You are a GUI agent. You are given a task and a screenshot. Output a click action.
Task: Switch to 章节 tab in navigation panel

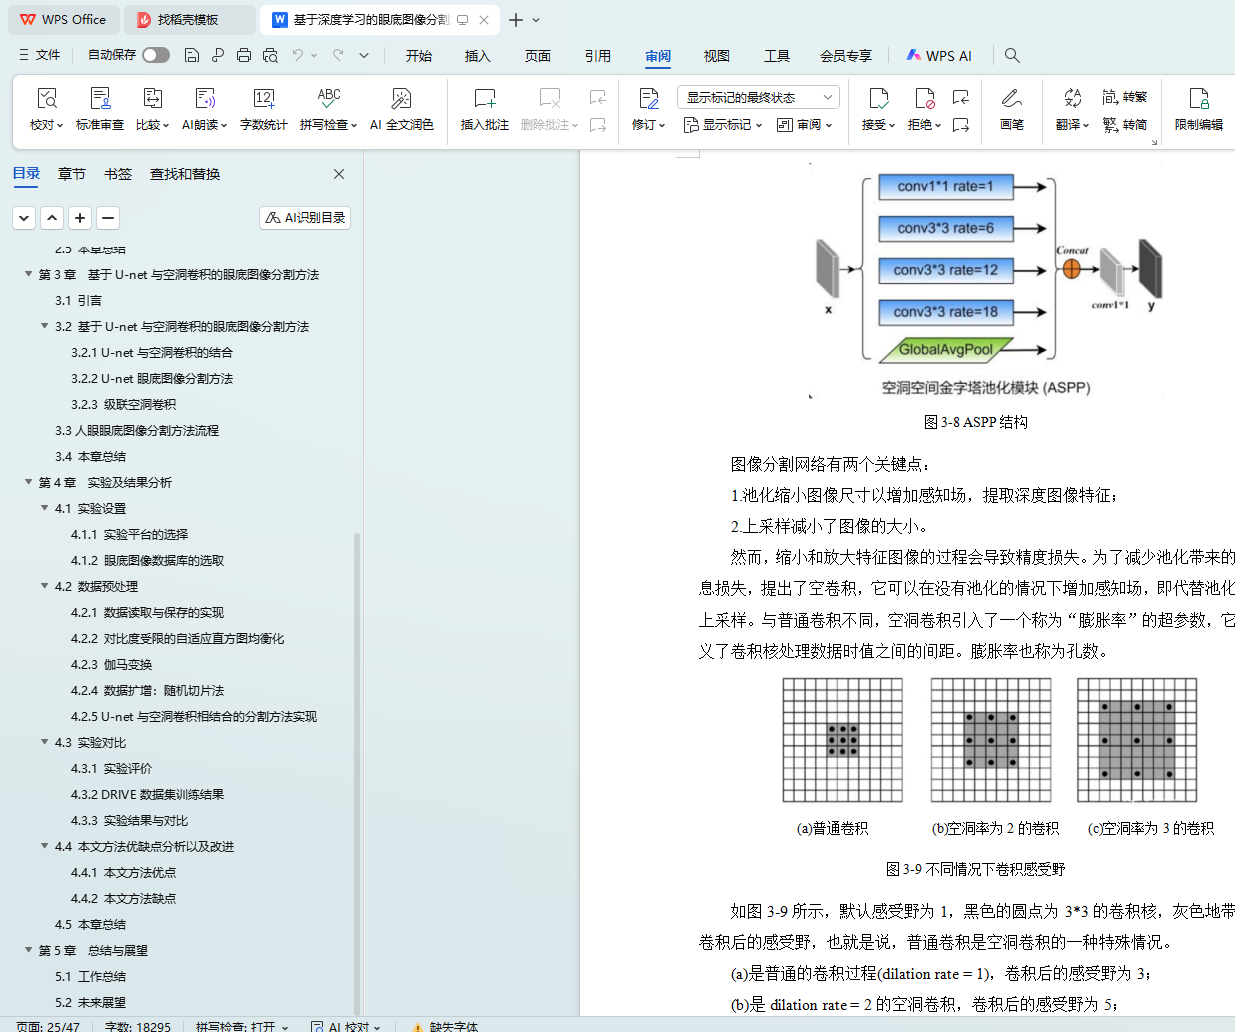coord(72,174)
